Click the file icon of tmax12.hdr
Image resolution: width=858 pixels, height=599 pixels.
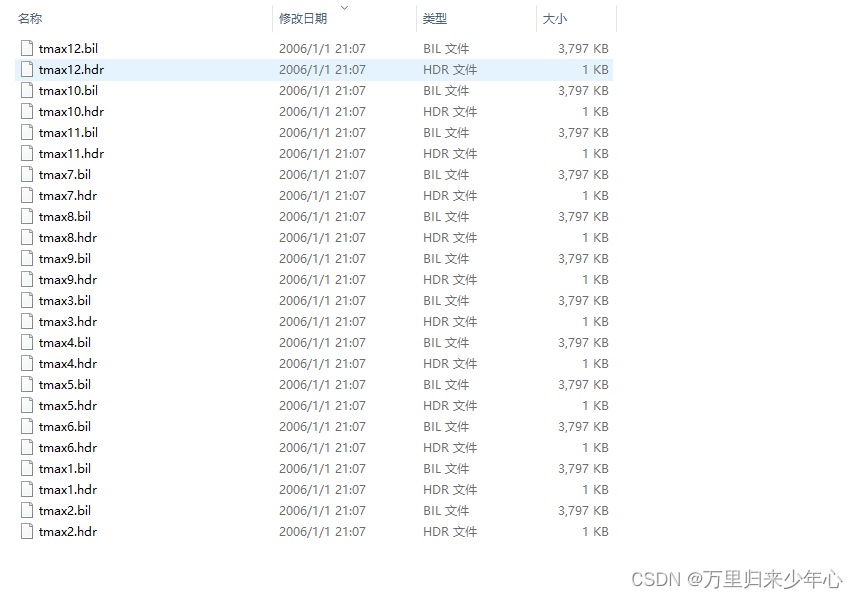coord(27,69)
